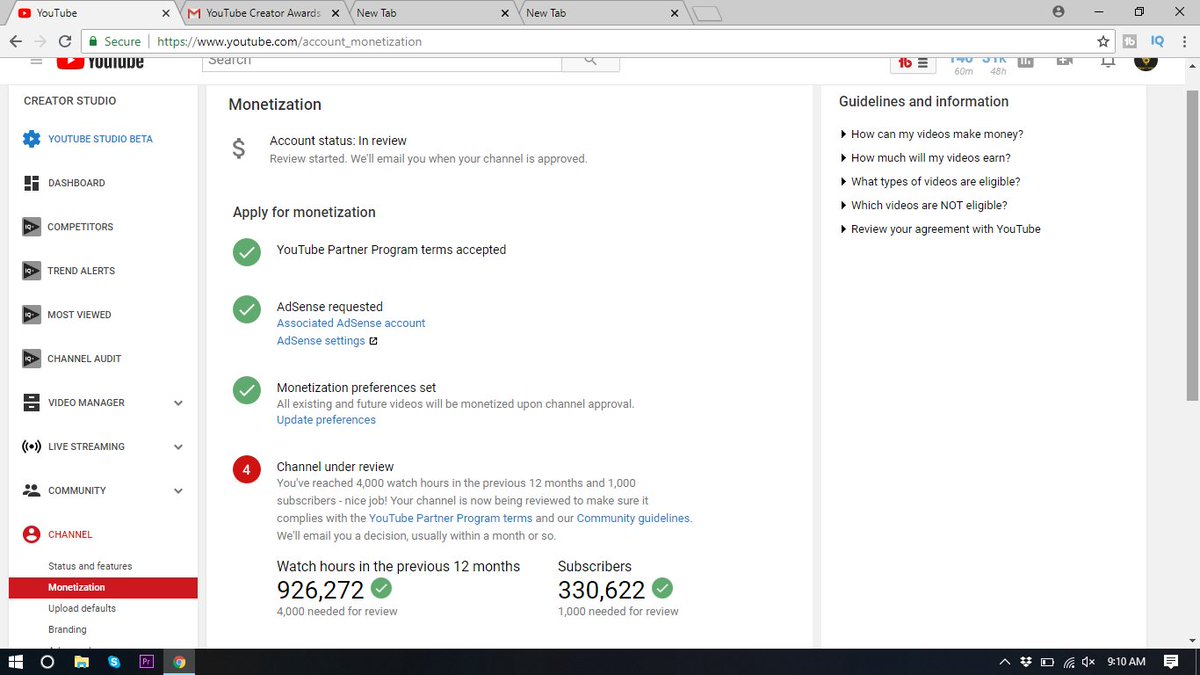
Task: Click the Cortana circle on taskbar
Action: [x=47, y=662]
